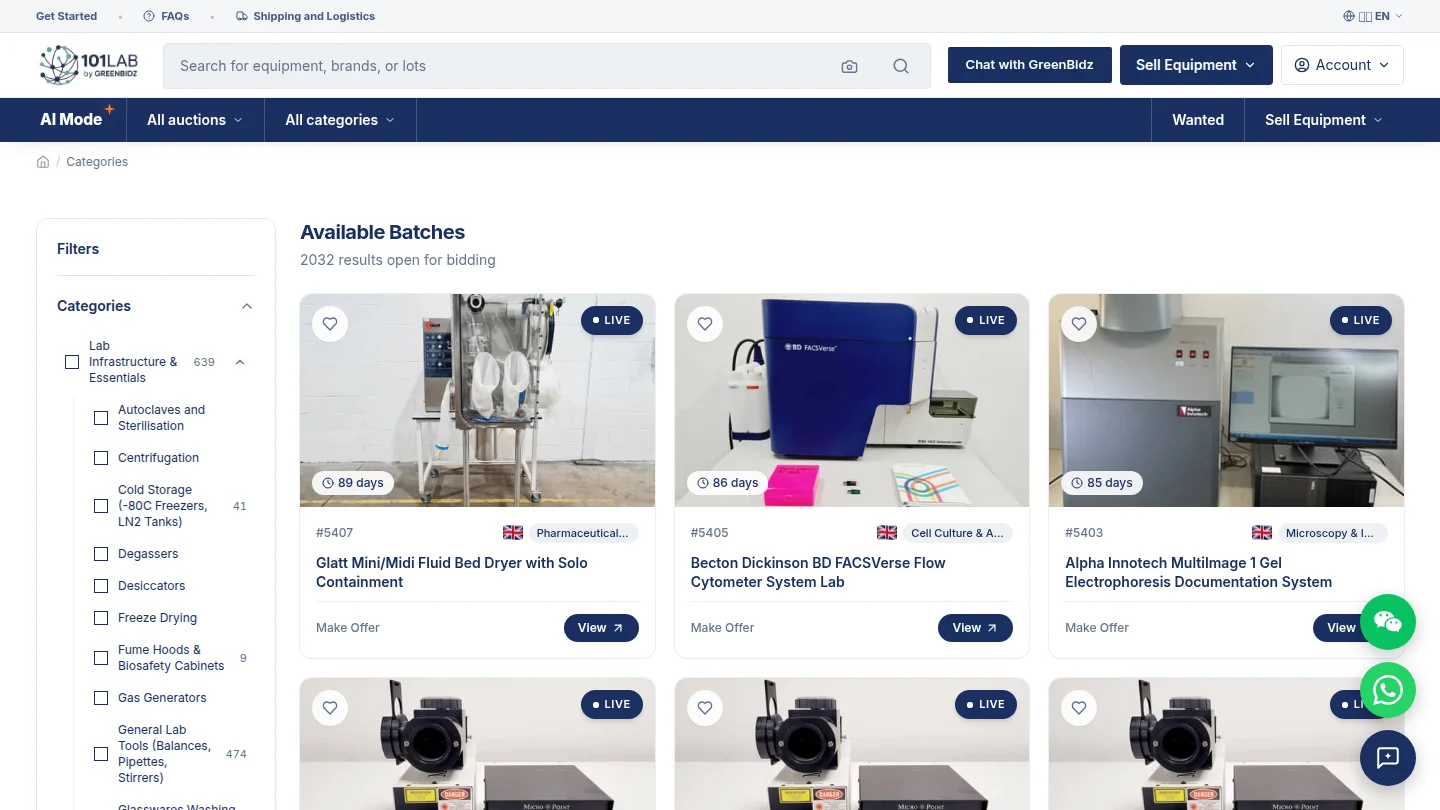Click the 101LAB logo

pyautogui.click(x=88, y=65)
